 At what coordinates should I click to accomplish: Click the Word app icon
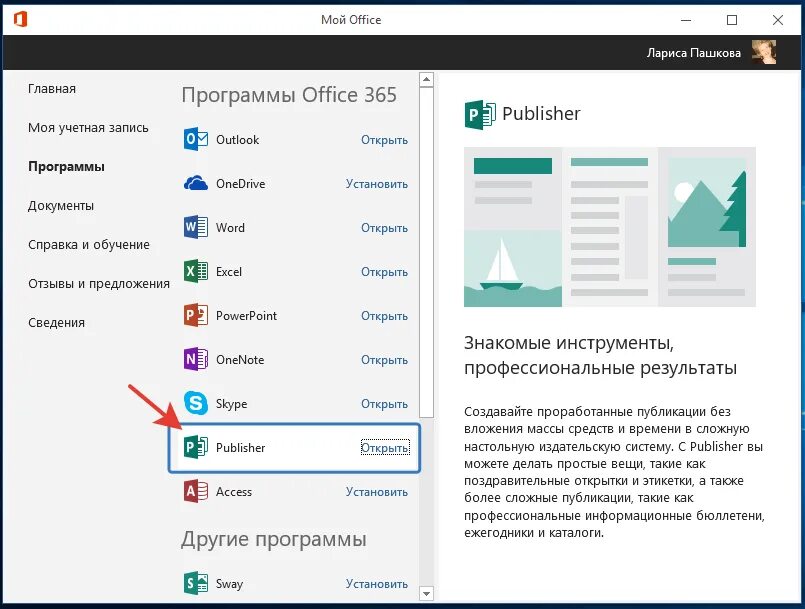click(x=196, y=227)
